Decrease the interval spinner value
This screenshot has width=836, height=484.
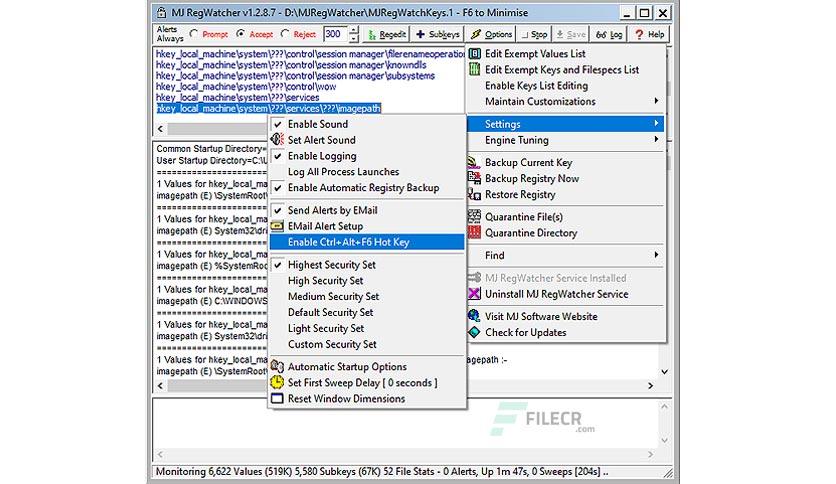354,38
